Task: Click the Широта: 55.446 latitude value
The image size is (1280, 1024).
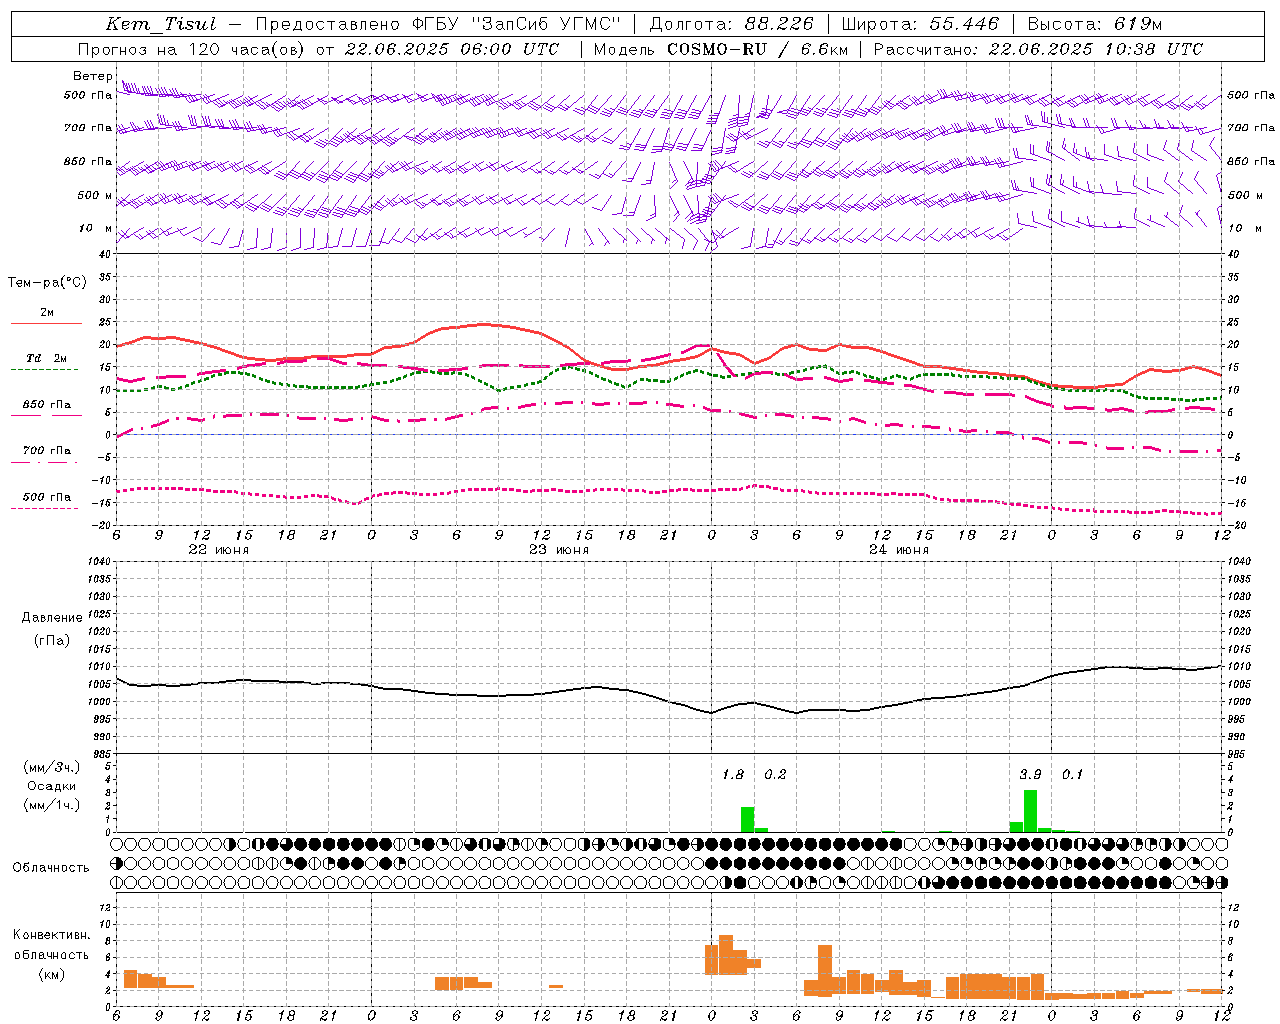Action: [919, 25]
